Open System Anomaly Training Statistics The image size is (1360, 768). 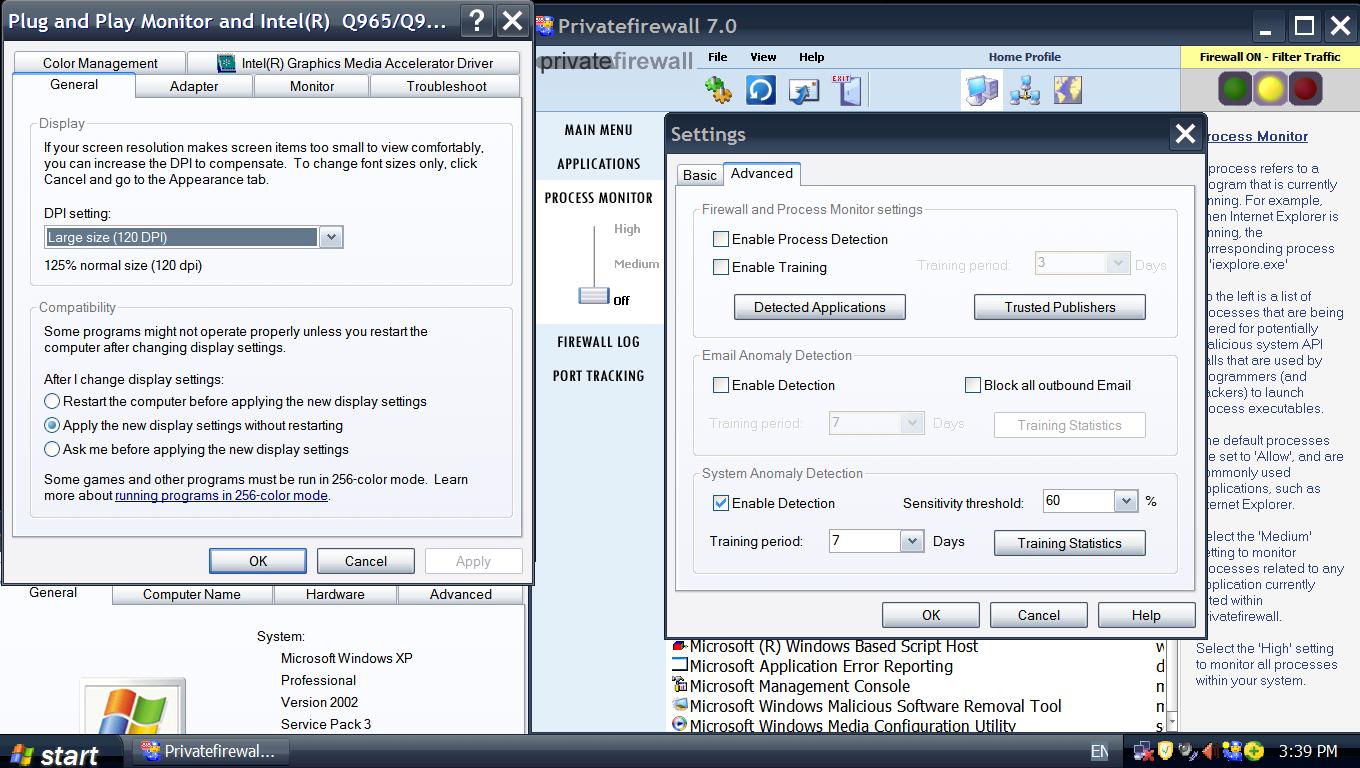pos(1070,543)
